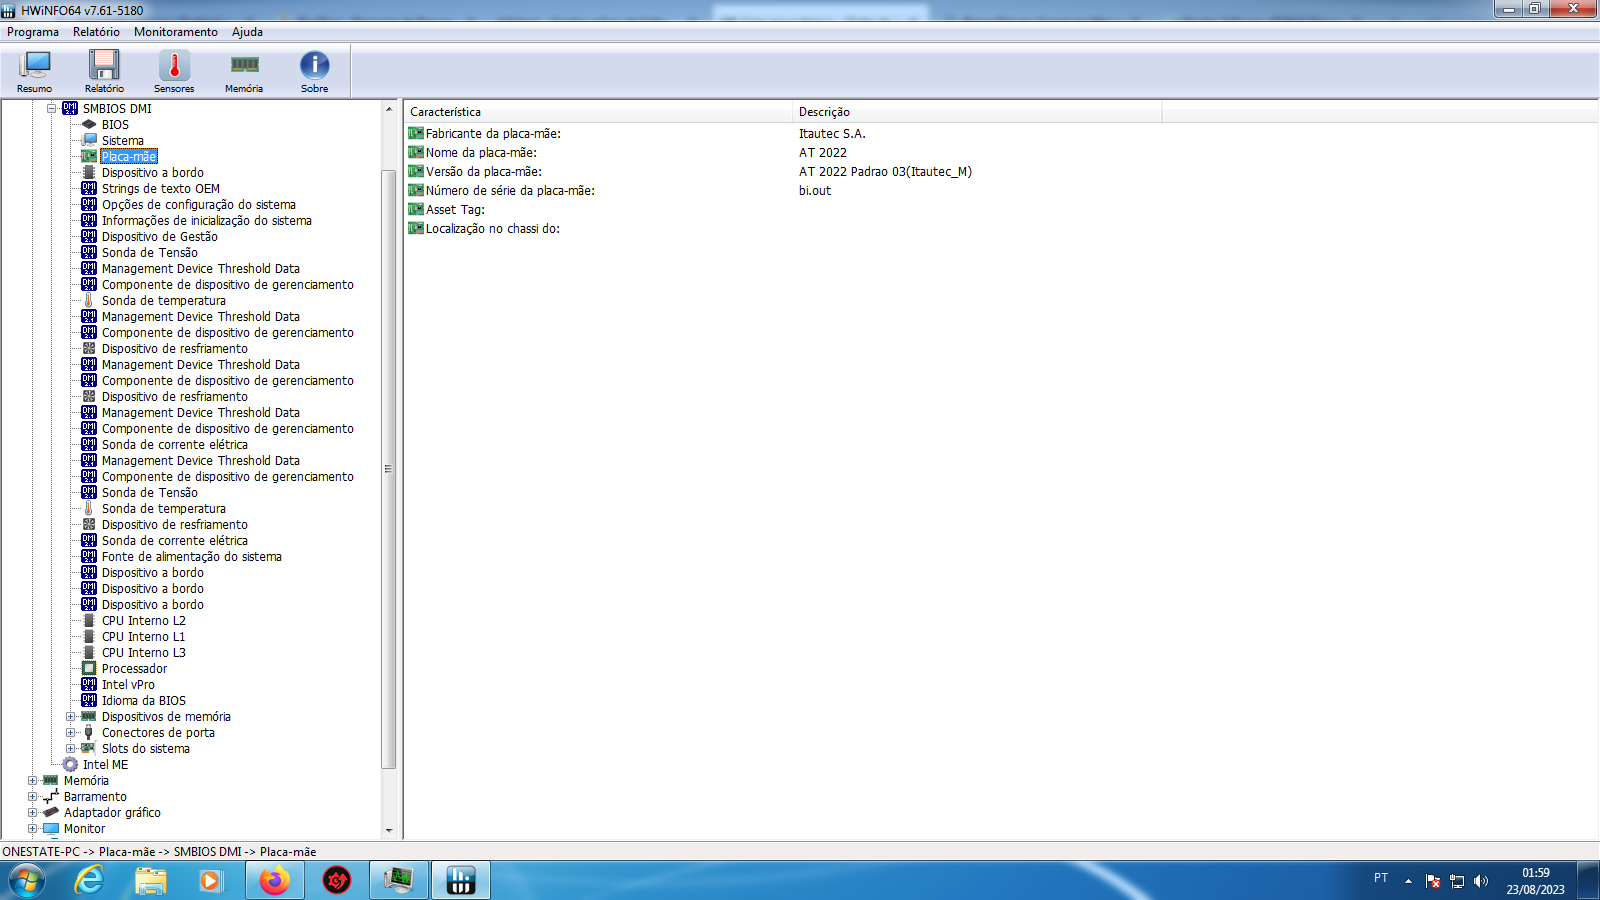1600x900 pixels.
Task: Open Internet Explorer from the taskbar
Action: [x=90, y=880]
